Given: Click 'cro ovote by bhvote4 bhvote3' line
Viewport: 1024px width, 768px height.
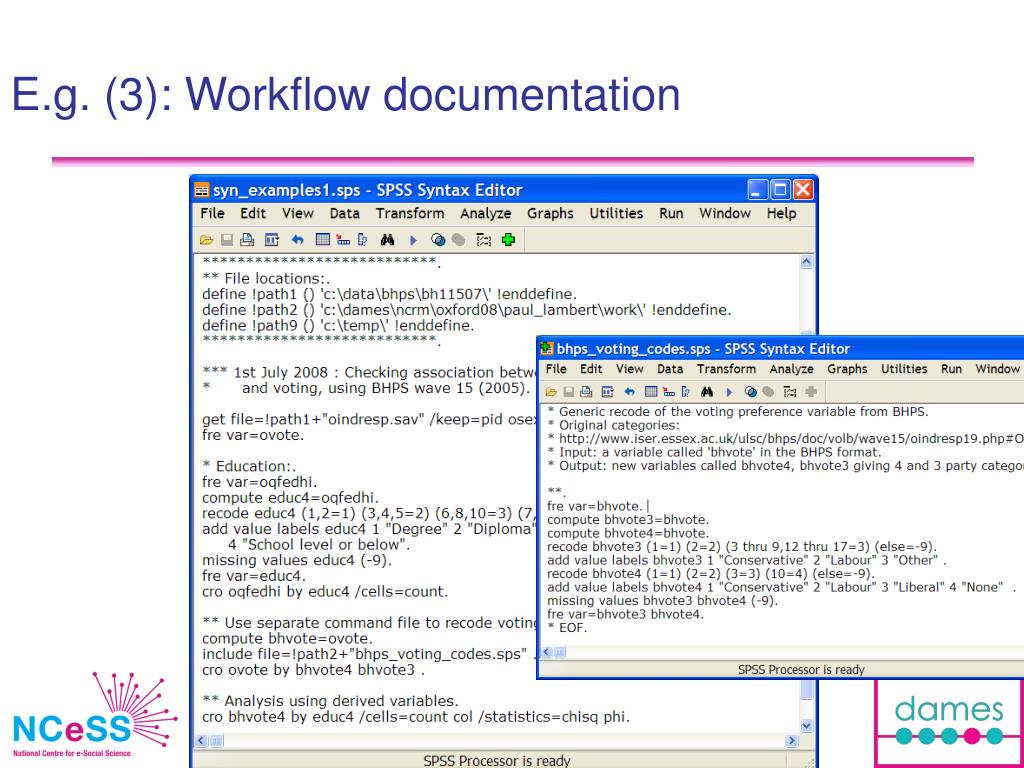Looking at the screenshot, I should [x=313, y=670].
